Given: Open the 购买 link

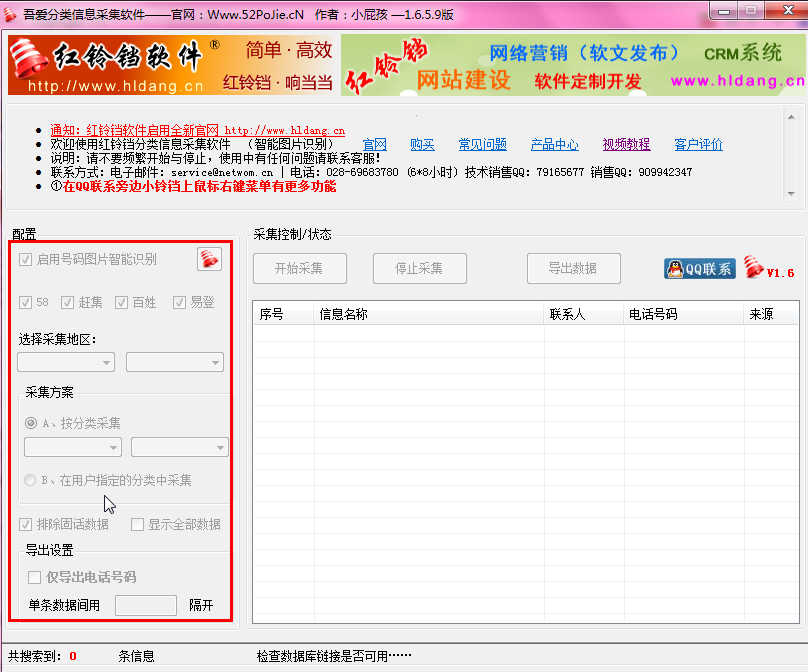Looking at the screenshot, I should click(423, 145).
